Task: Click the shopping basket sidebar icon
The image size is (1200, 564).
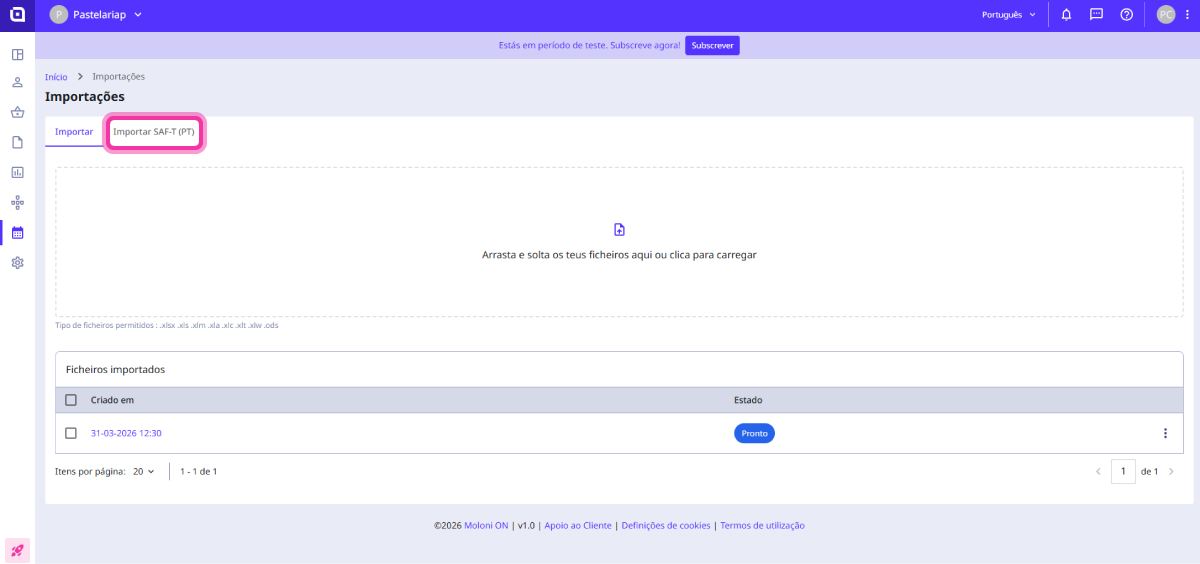Action: tap(17, 112)
